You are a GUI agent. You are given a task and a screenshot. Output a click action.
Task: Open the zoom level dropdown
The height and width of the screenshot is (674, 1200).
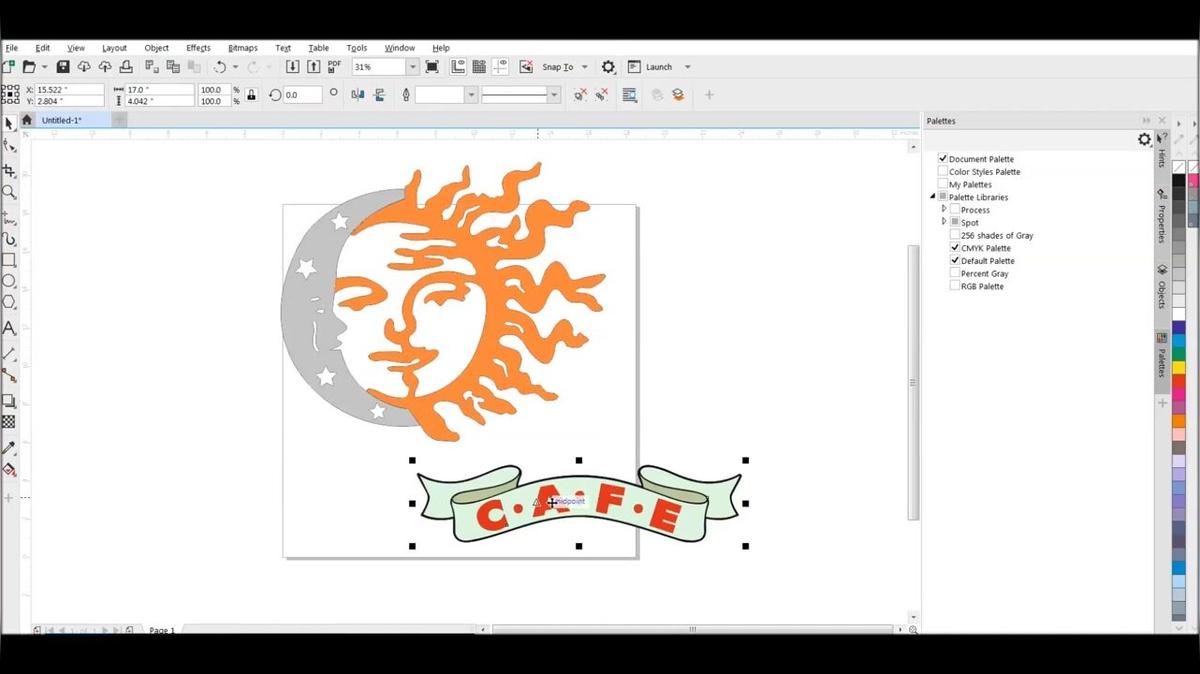pos(412,67)
